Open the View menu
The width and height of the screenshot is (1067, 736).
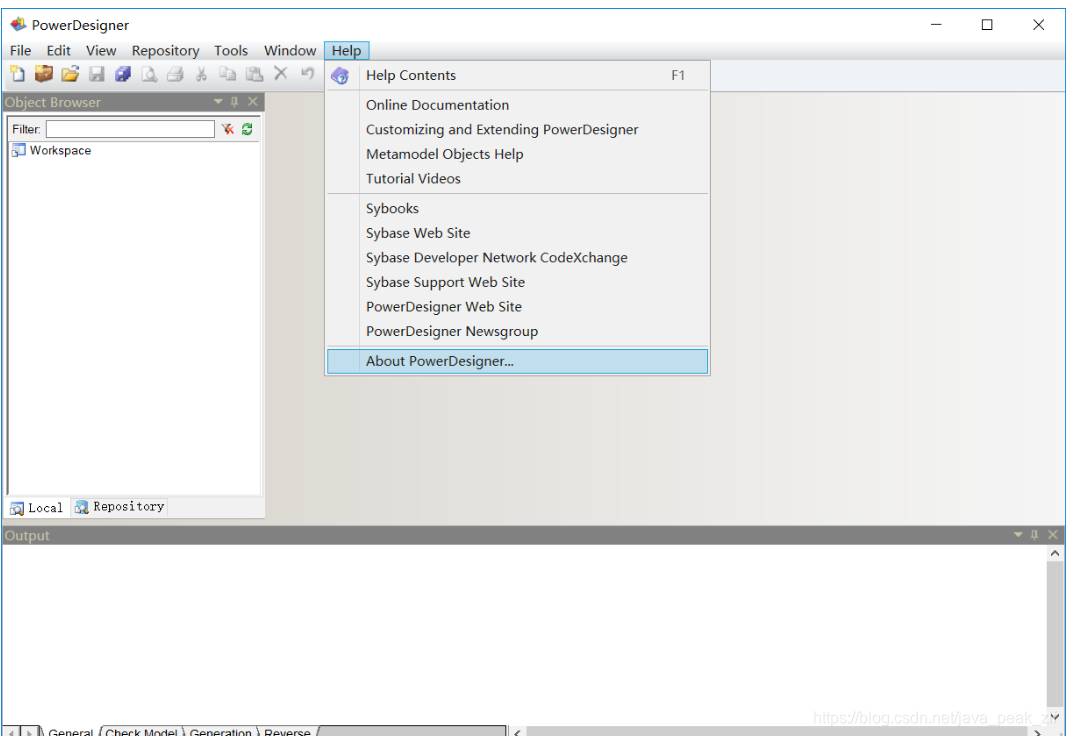click(101, 50)
